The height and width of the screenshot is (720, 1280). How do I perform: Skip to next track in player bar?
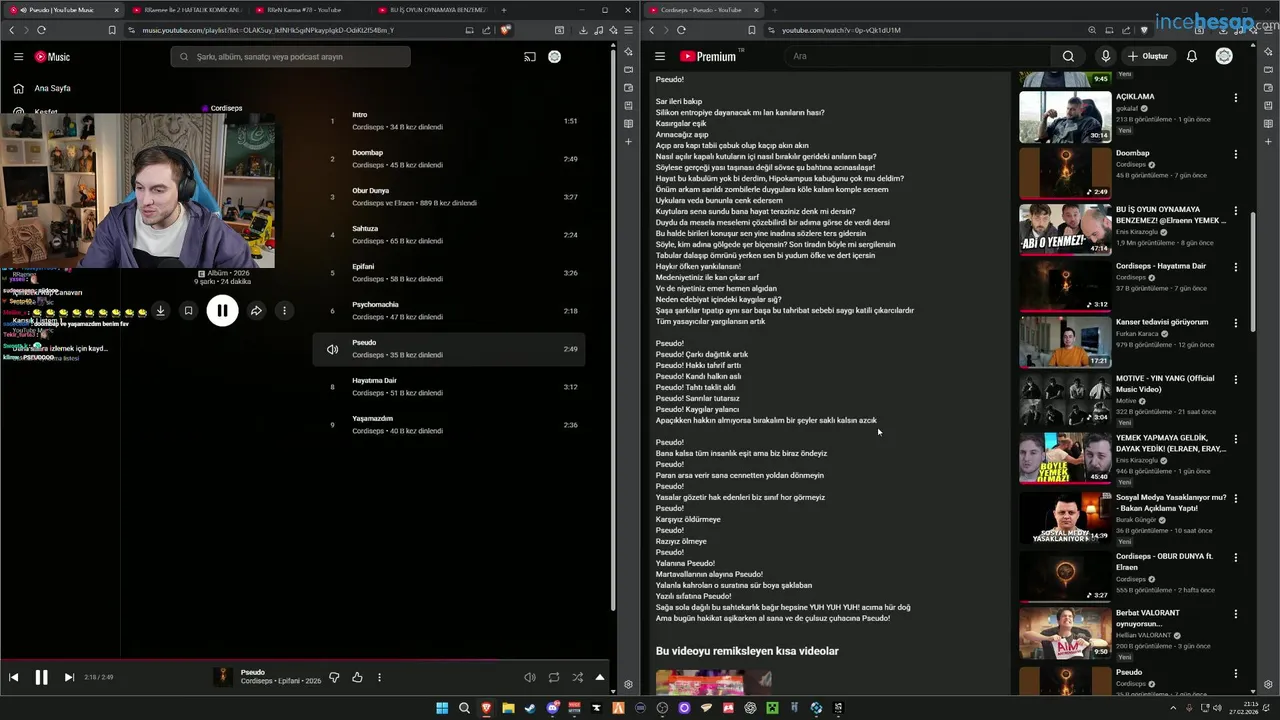click(x=69, y=677)
